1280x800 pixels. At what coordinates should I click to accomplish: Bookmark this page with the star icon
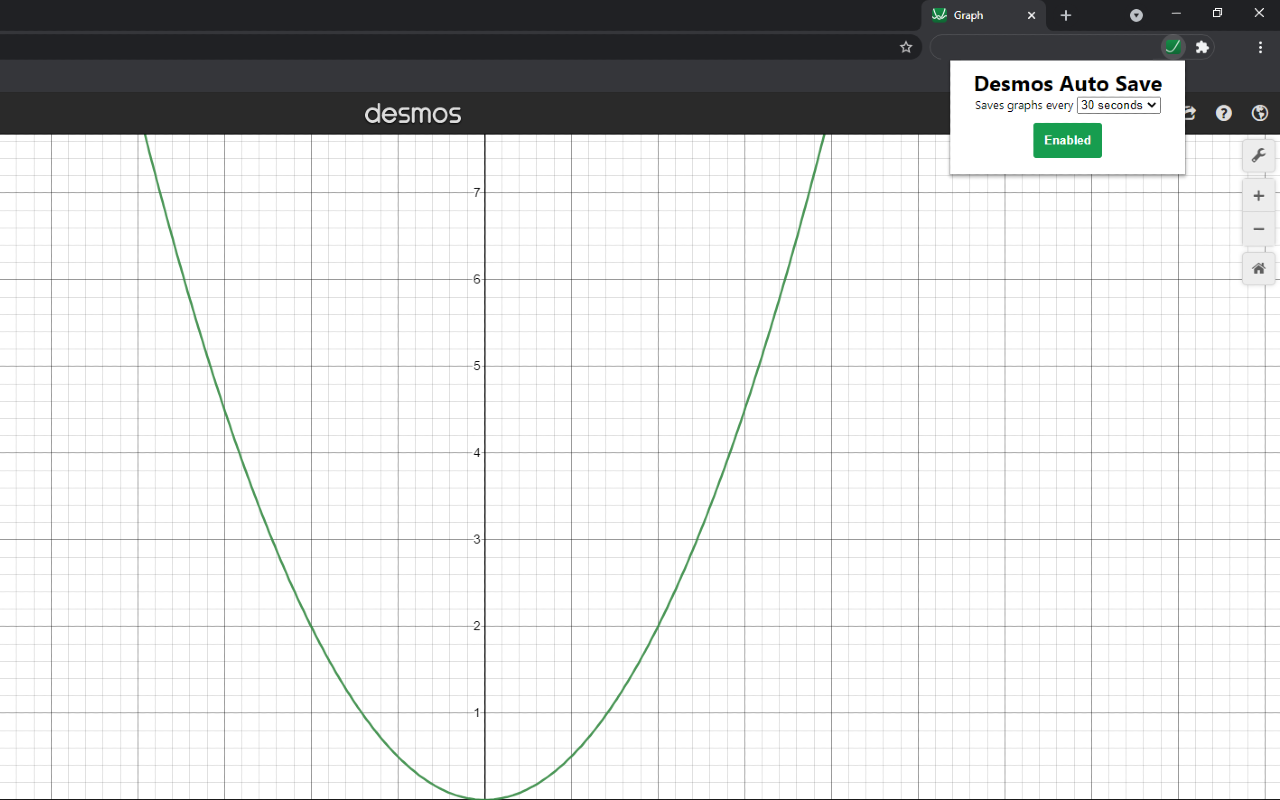click(x=906, y=47)
